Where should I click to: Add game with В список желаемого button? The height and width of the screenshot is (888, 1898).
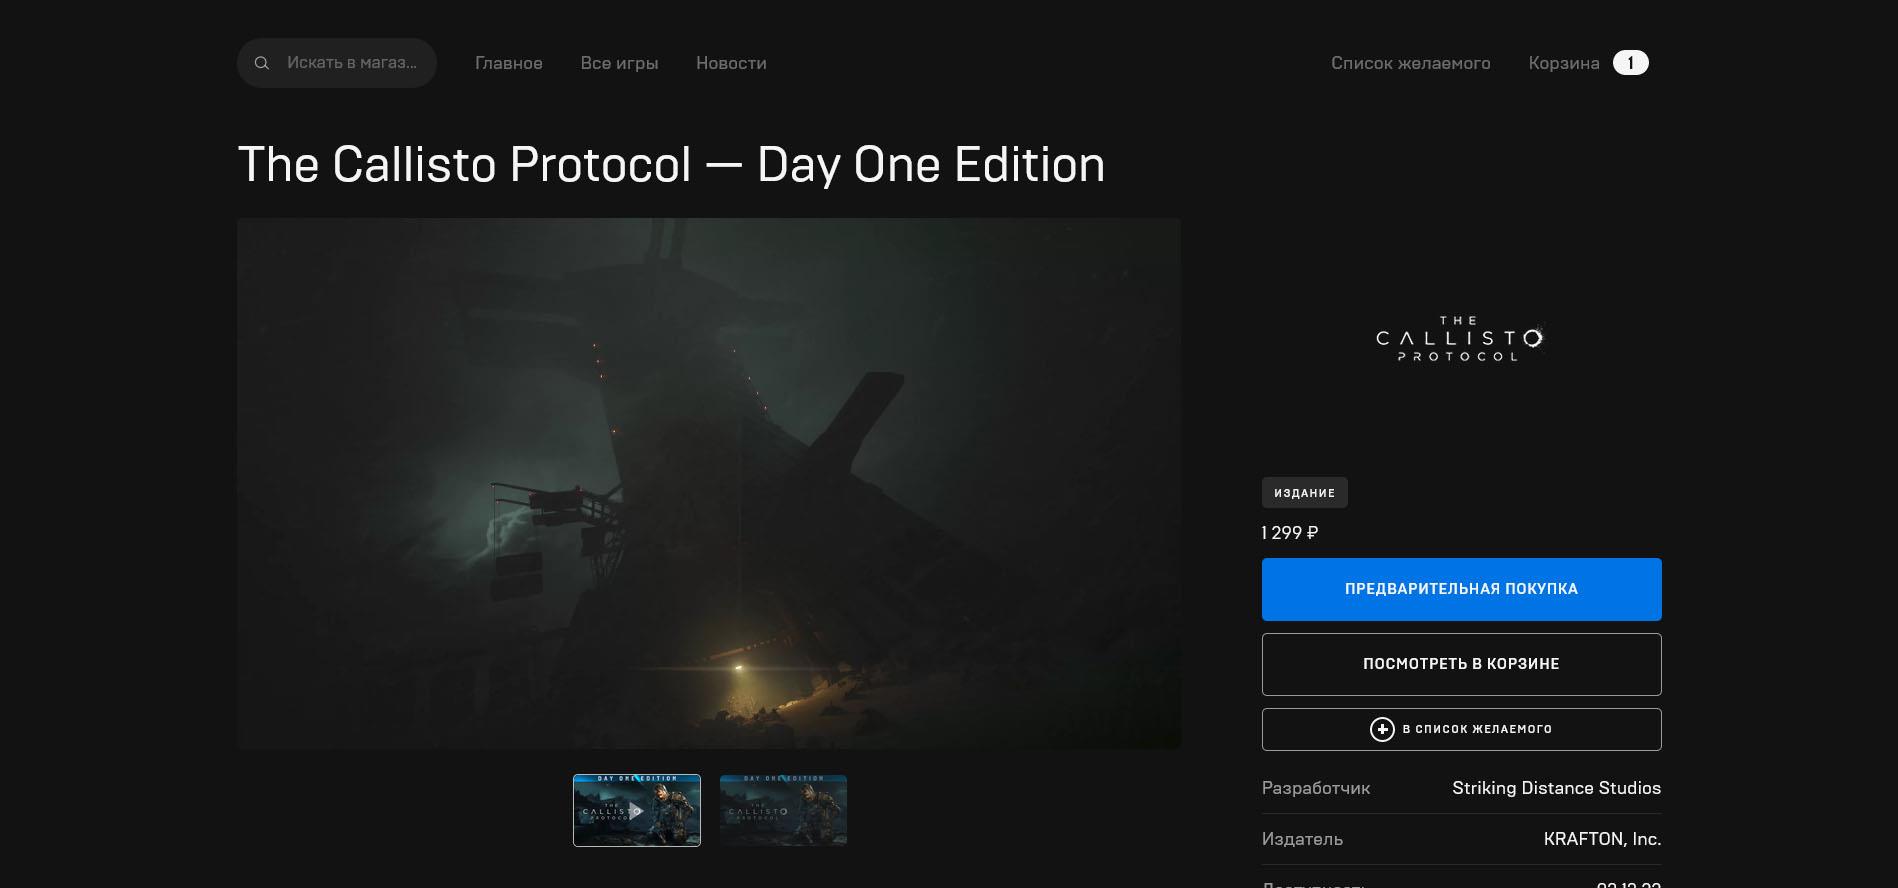[1461, 729]
